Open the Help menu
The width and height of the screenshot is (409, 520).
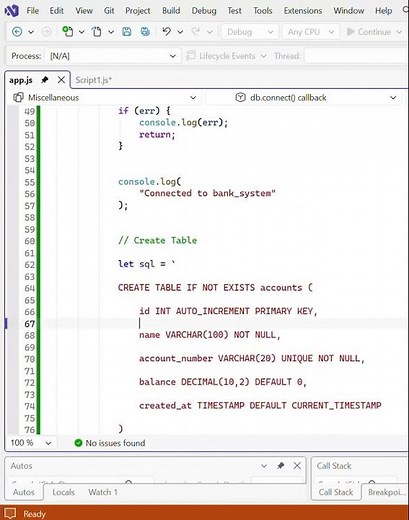tap(383, 11)
